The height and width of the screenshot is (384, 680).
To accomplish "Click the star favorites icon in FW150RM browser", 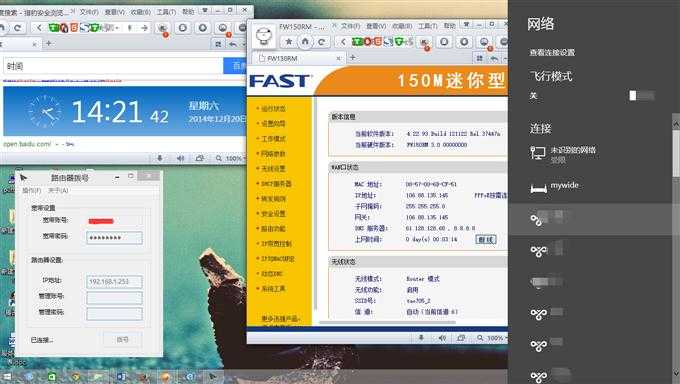I will point(288,42).
